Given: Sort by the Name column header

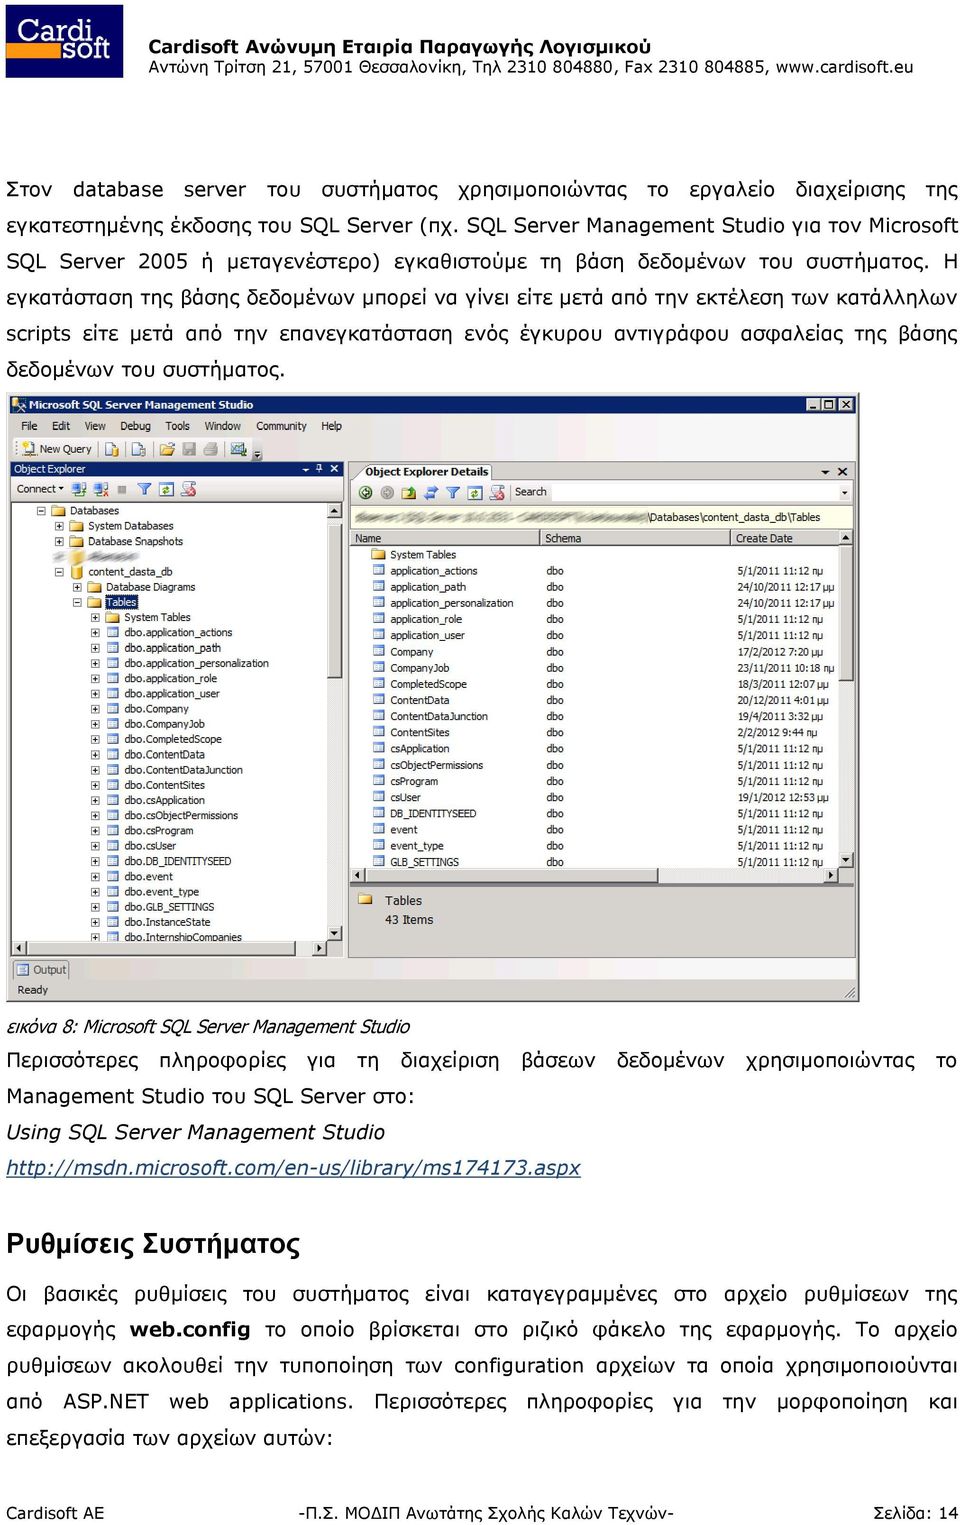Looking at the screenshot, I should click(445, 538).
